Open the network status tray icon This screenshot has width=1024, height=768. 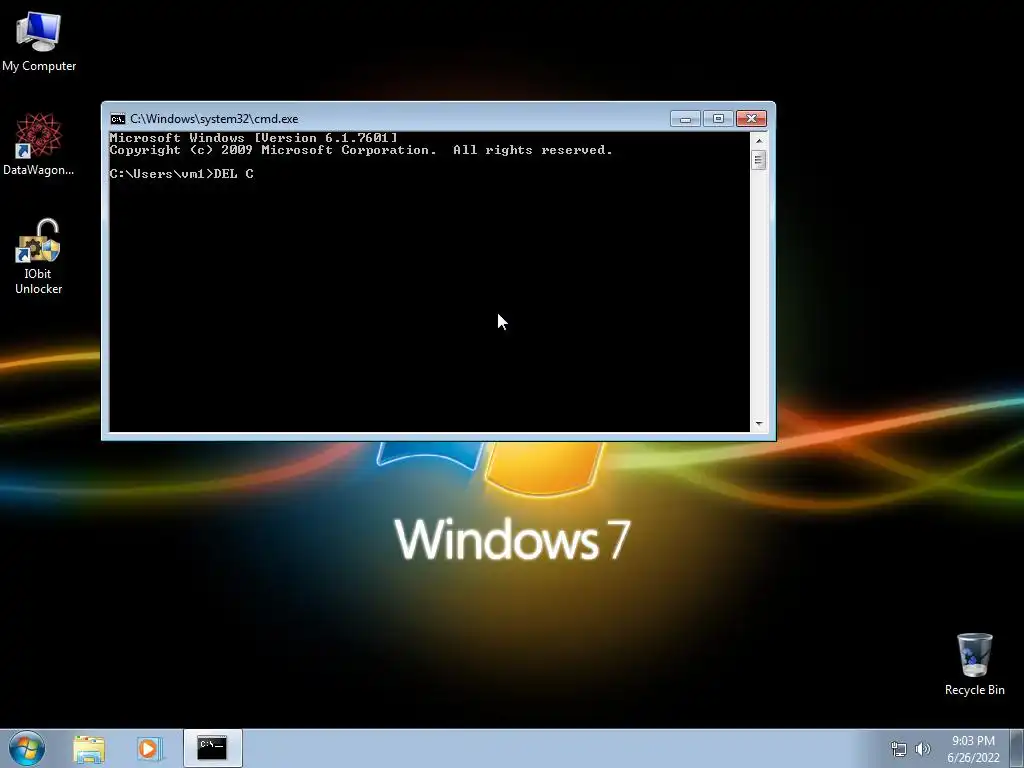[x=899, y=749]
